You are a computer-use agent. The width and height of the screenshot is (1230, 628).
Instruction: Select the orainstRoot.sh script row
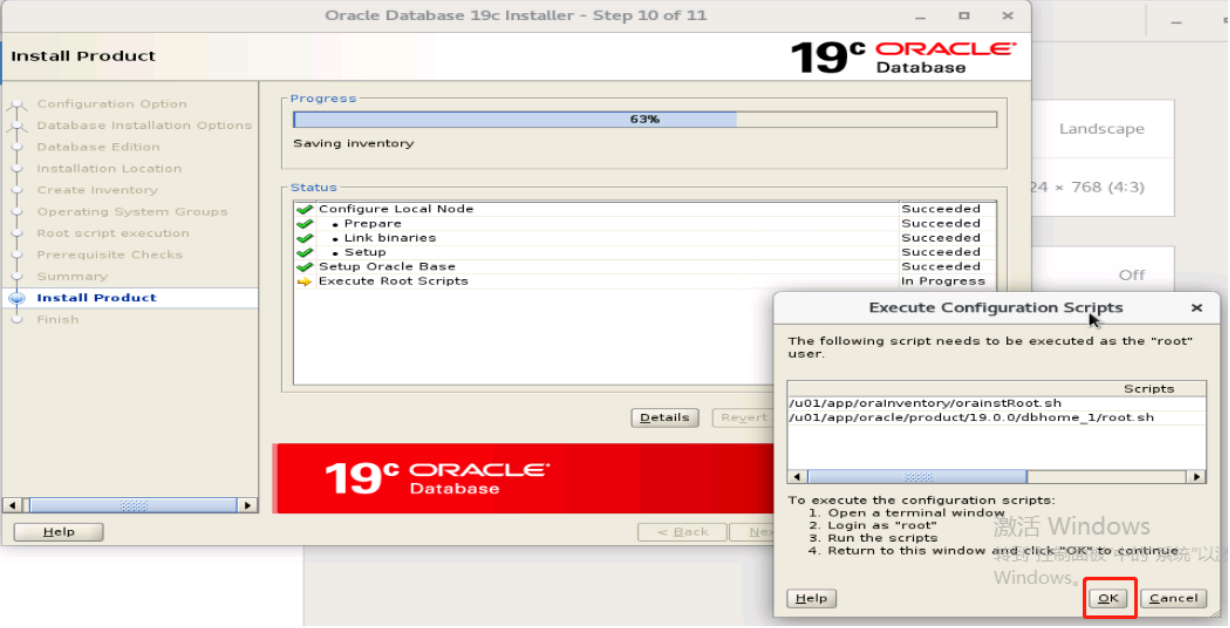coord(996,403)
